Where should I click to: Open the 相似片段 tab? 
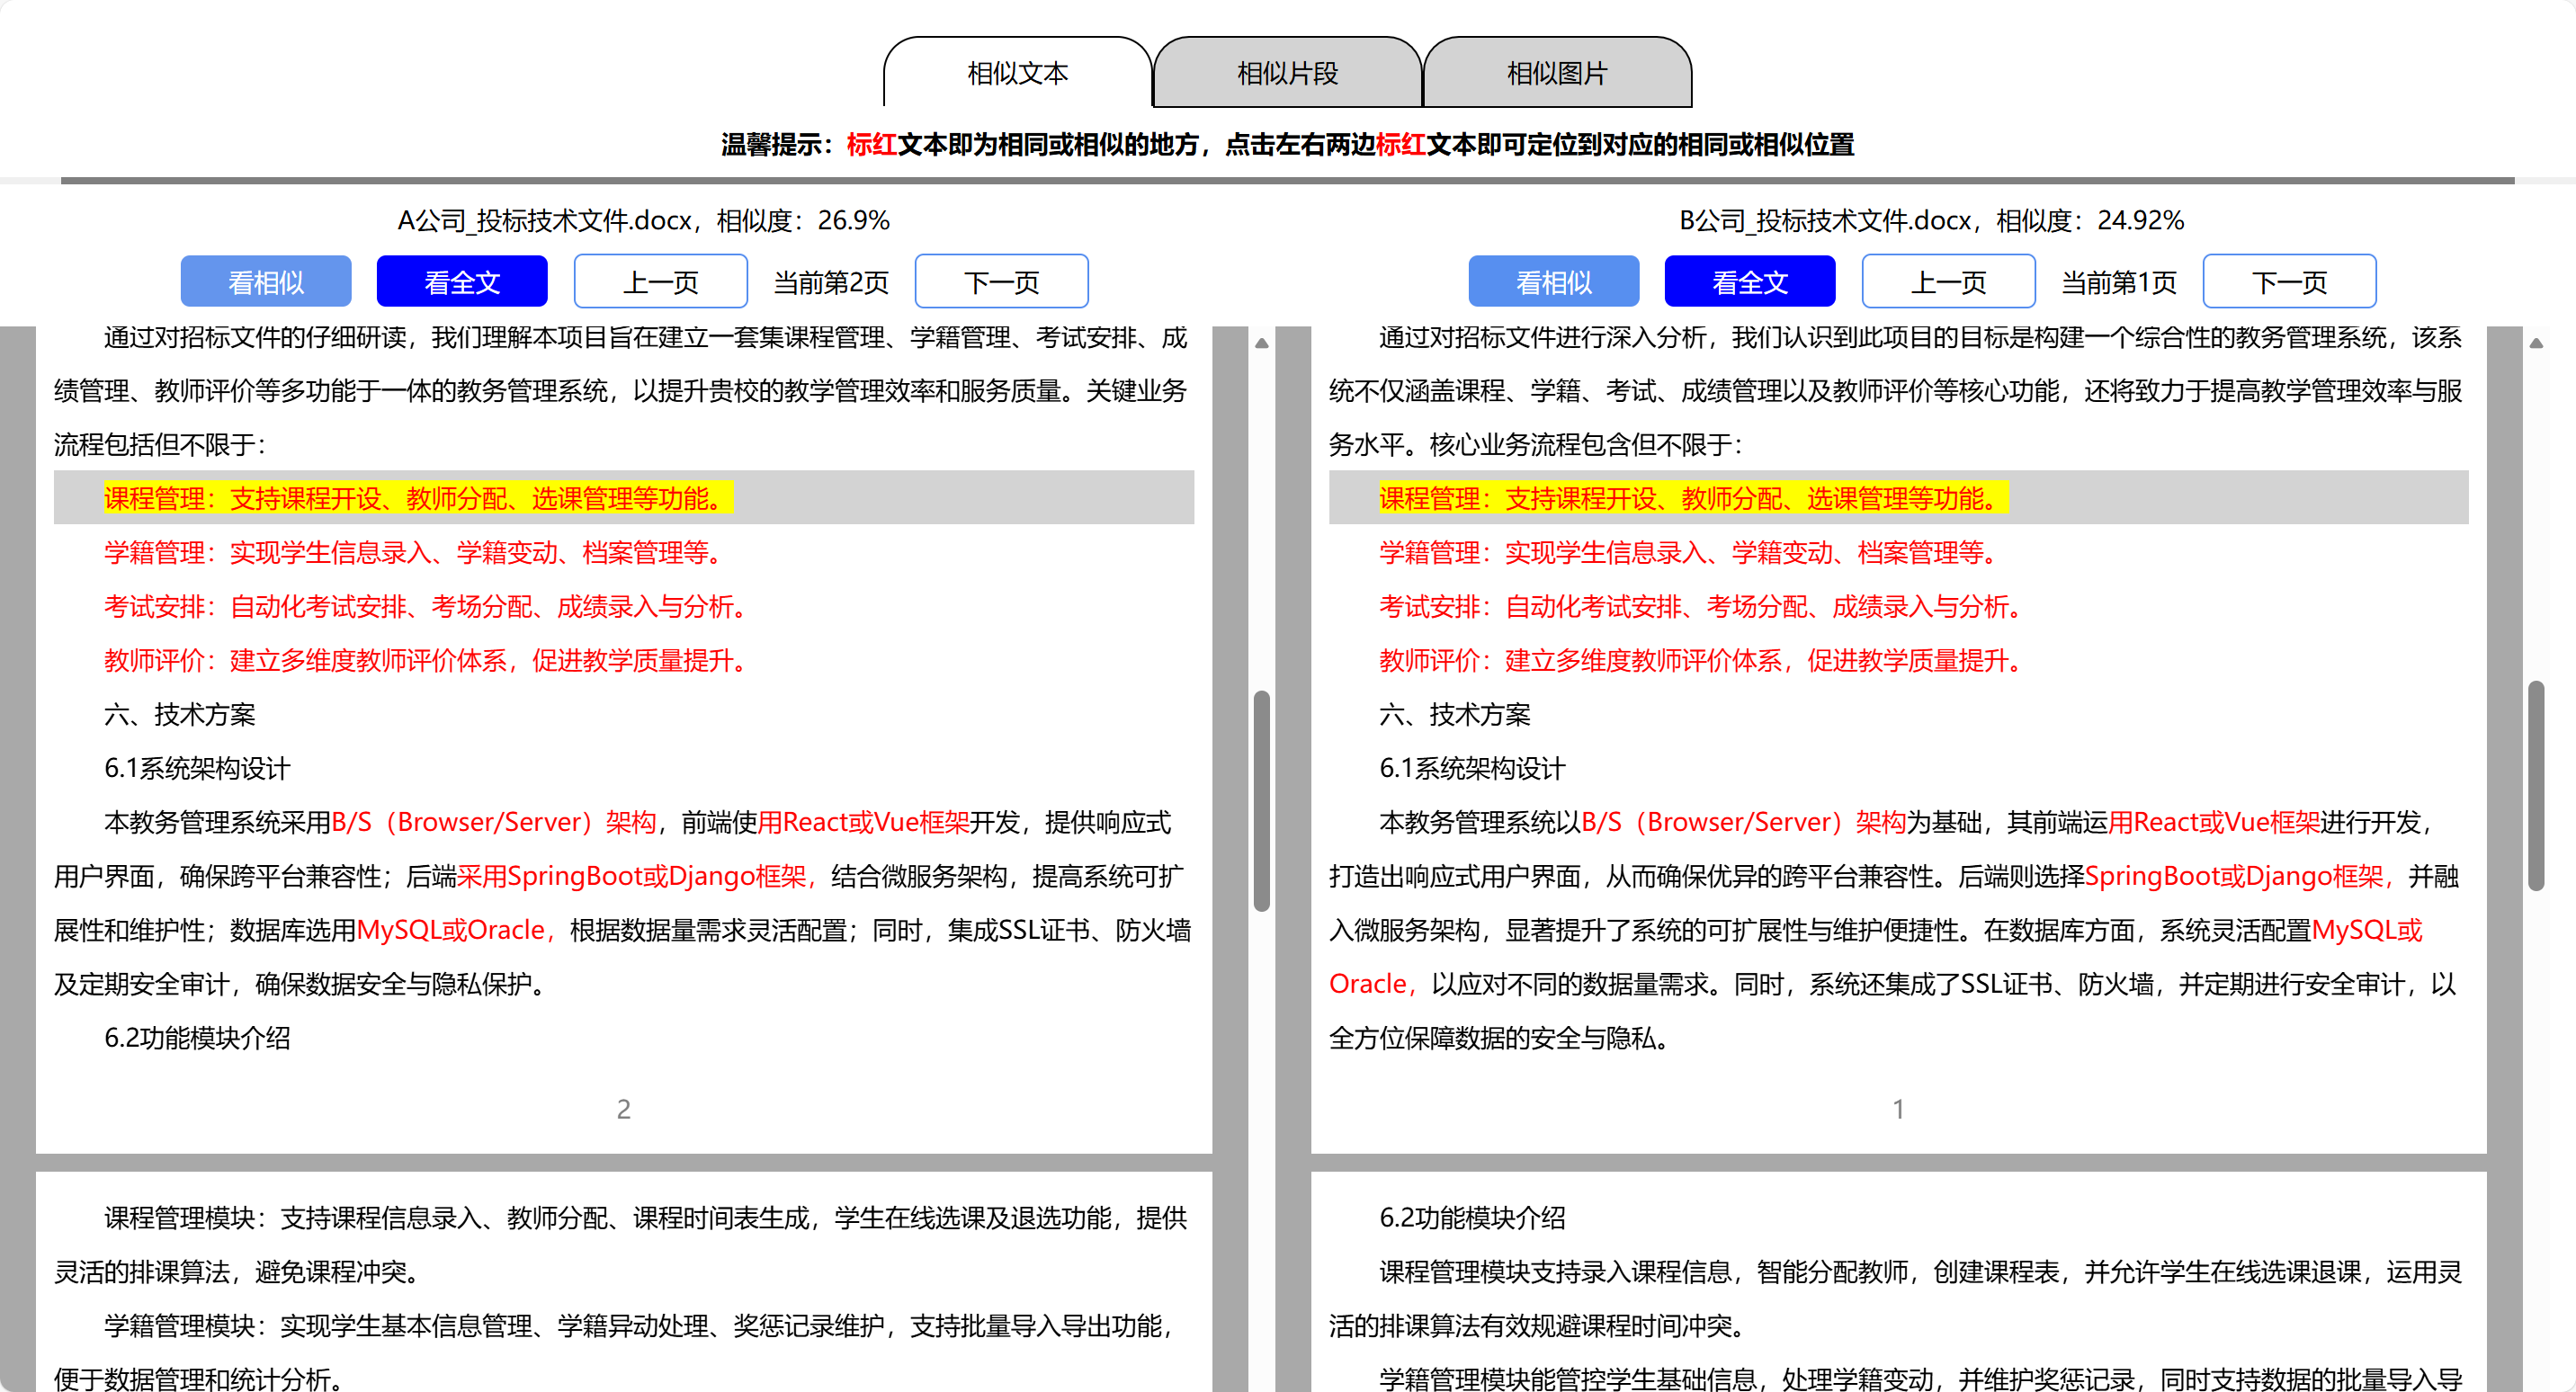pyautogui.click(x=1287, y=73)
